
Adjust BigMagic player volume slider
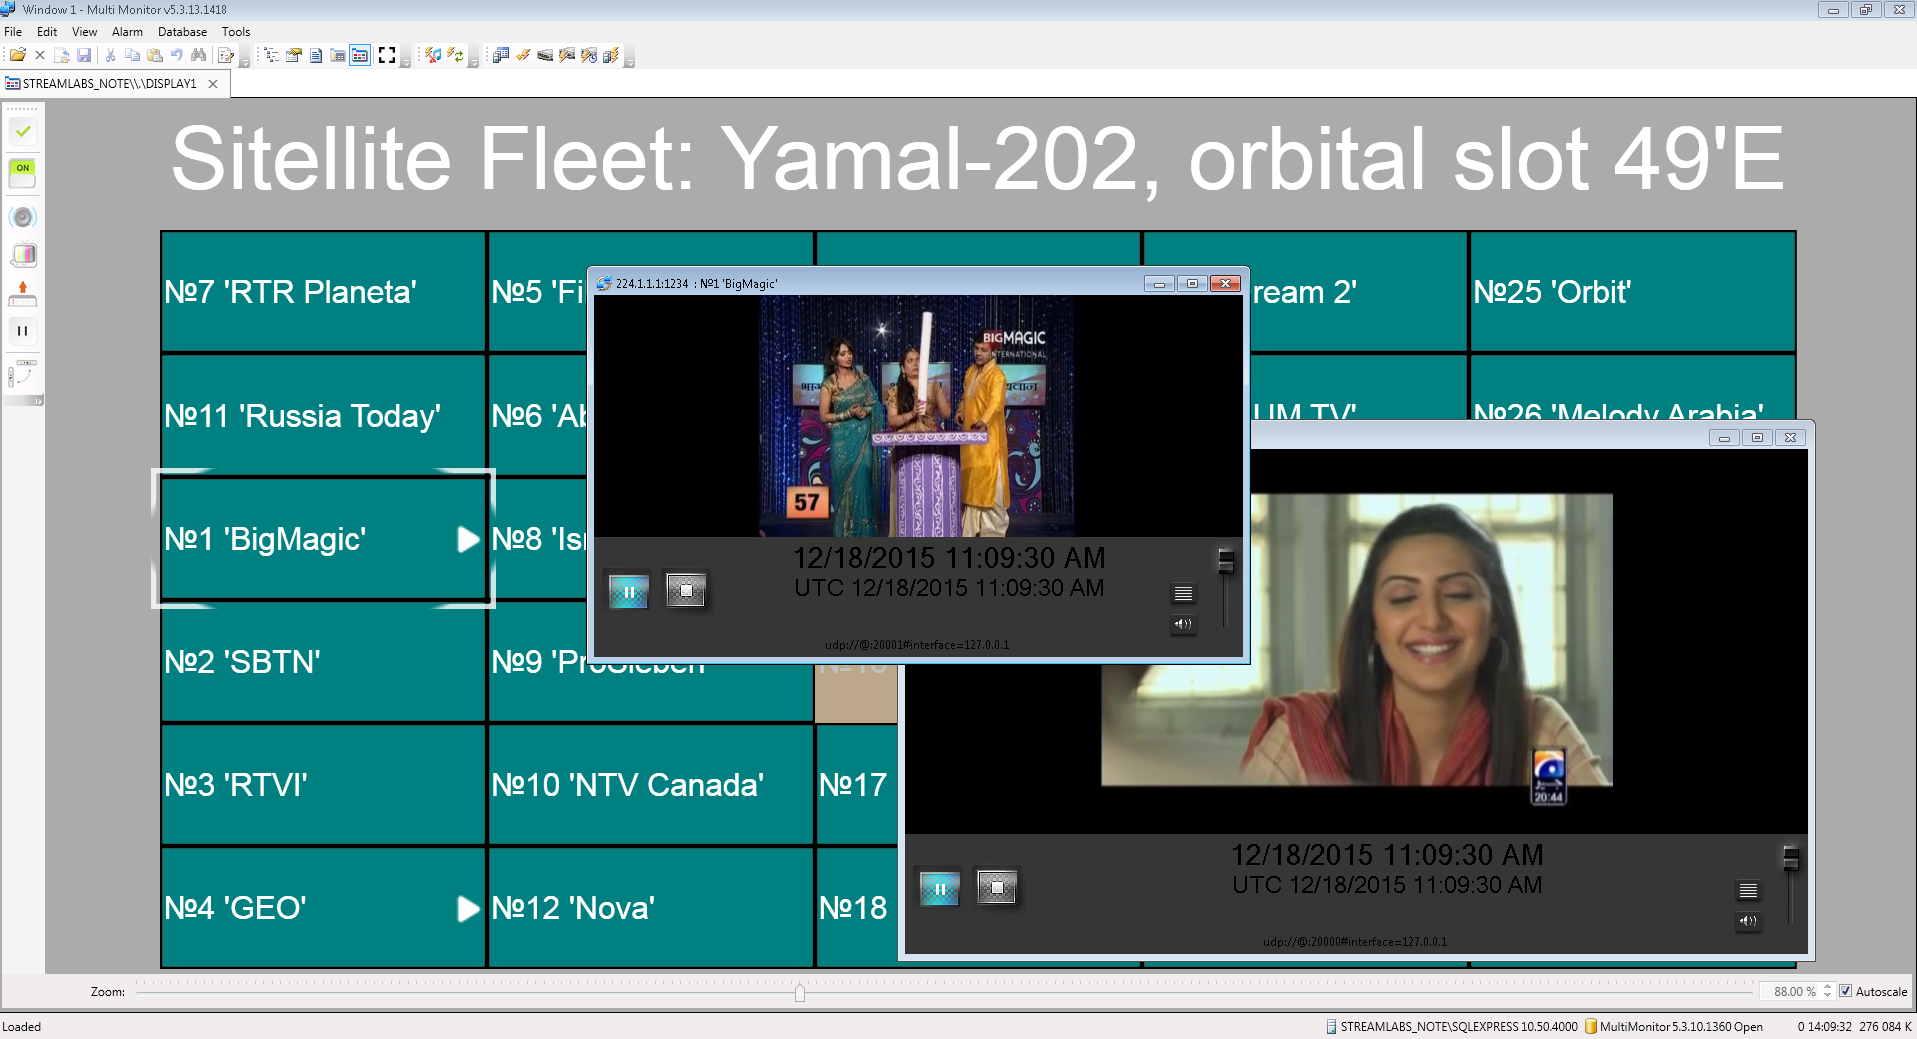point(1226,561)
